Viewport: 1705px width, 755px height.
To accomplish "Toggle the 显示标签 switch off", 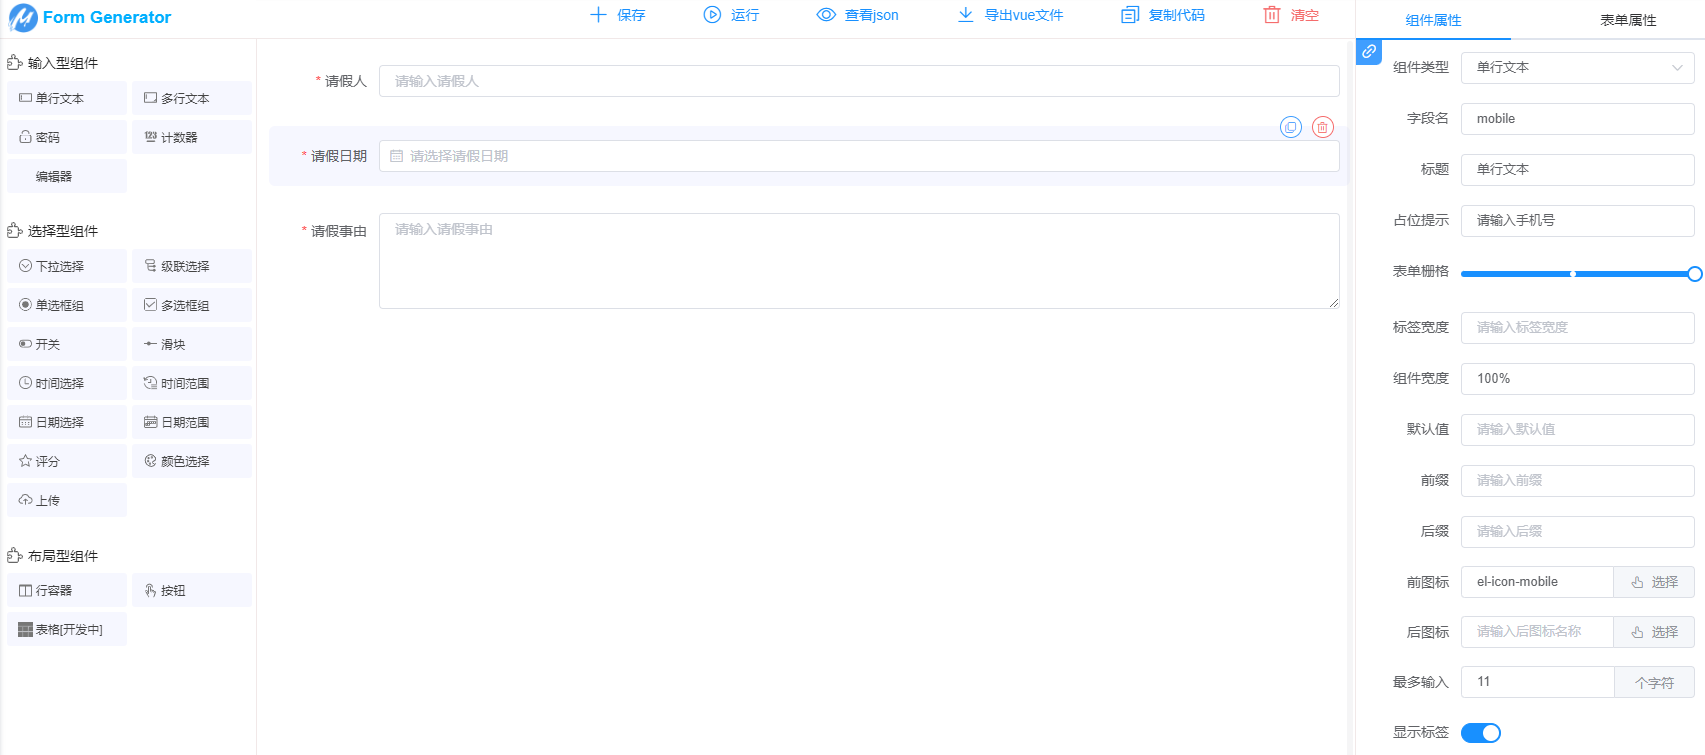I will pyautogui.click(x=1480, y=733).
